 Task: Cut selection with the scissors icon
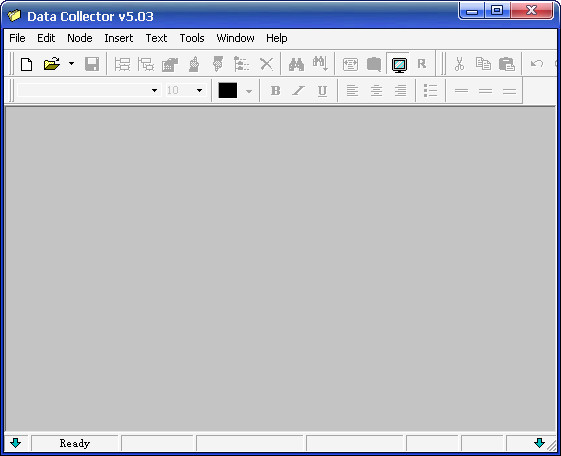[459, 64]
